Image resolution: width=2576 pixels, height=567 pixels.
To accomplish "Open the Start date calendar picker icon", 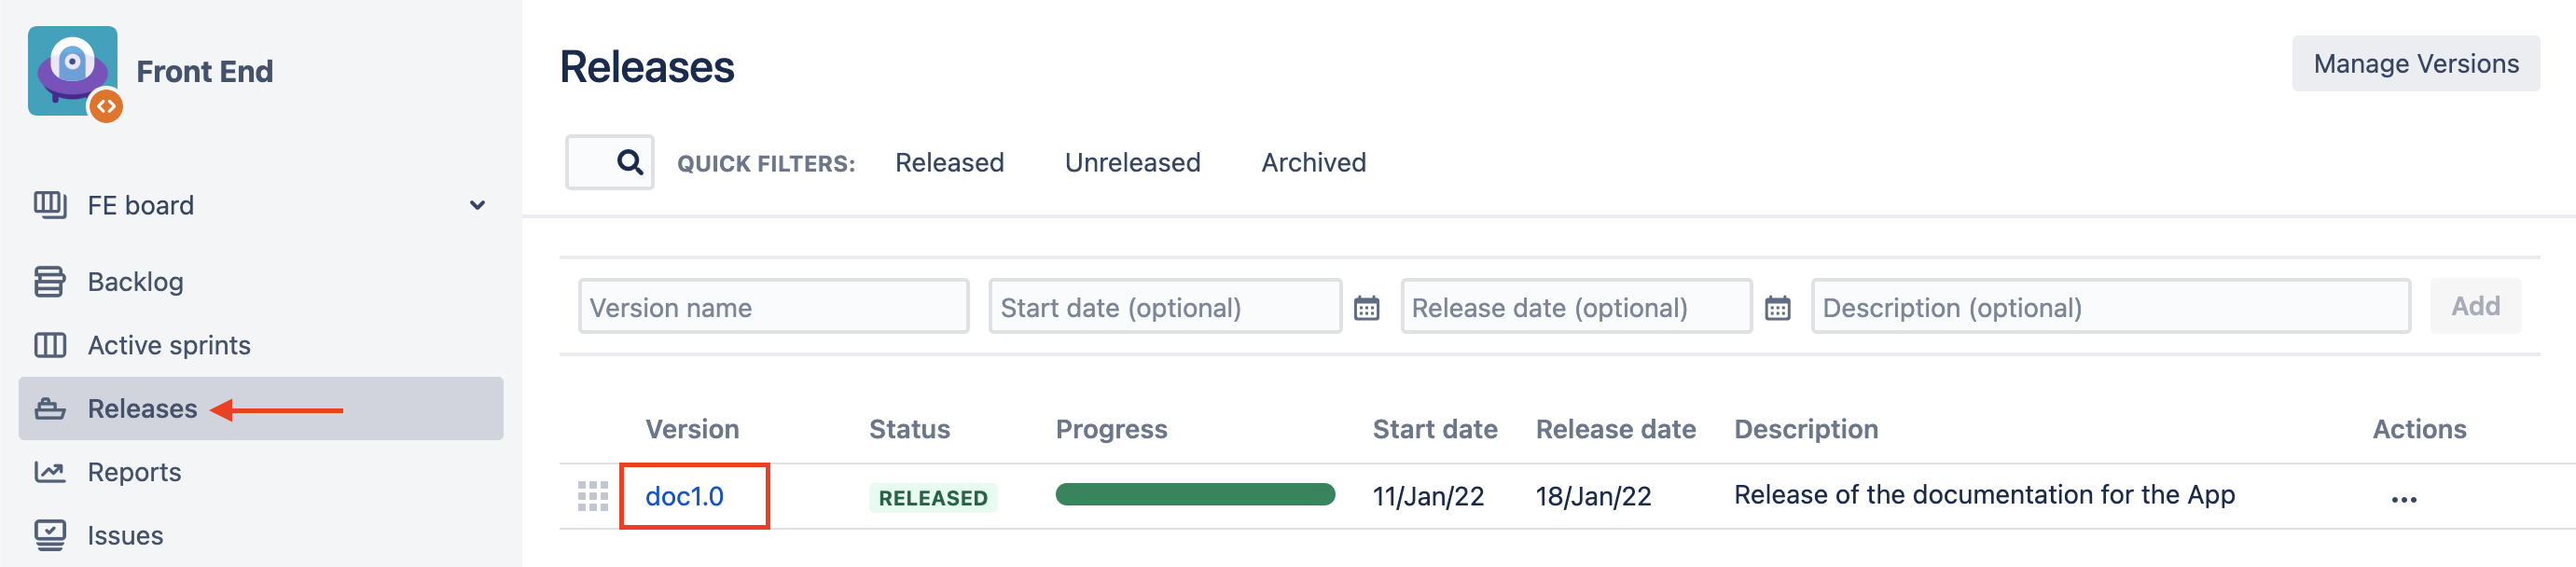I will pyautogui.click(x=1366, y=308).
